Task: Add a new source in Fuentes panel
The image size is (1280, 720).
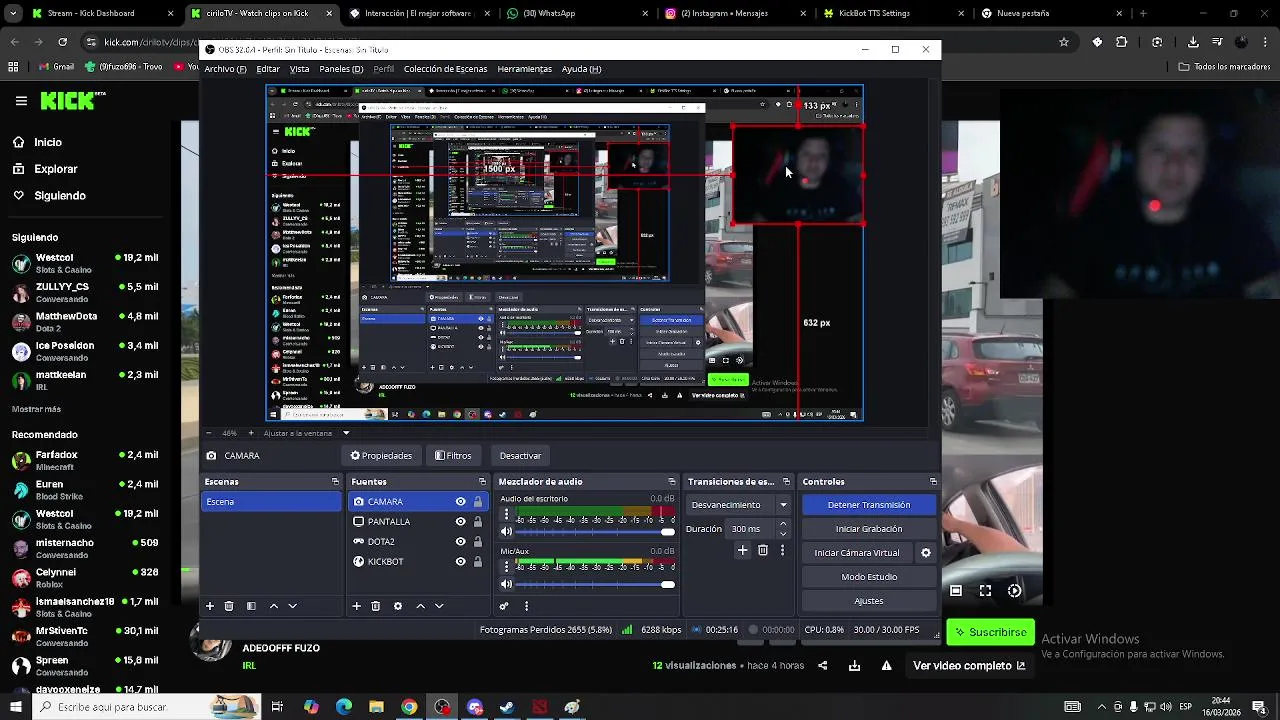Action: [x=356, y=606]
